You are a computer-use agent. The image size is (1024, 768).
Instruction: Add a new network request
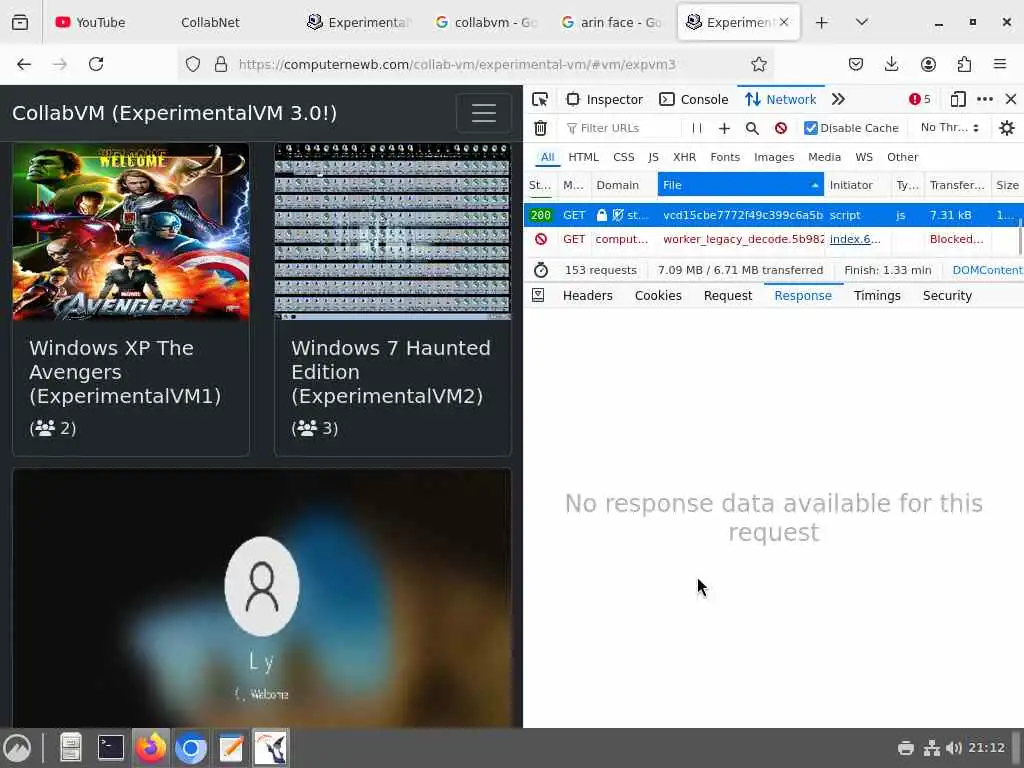point(724,128)
